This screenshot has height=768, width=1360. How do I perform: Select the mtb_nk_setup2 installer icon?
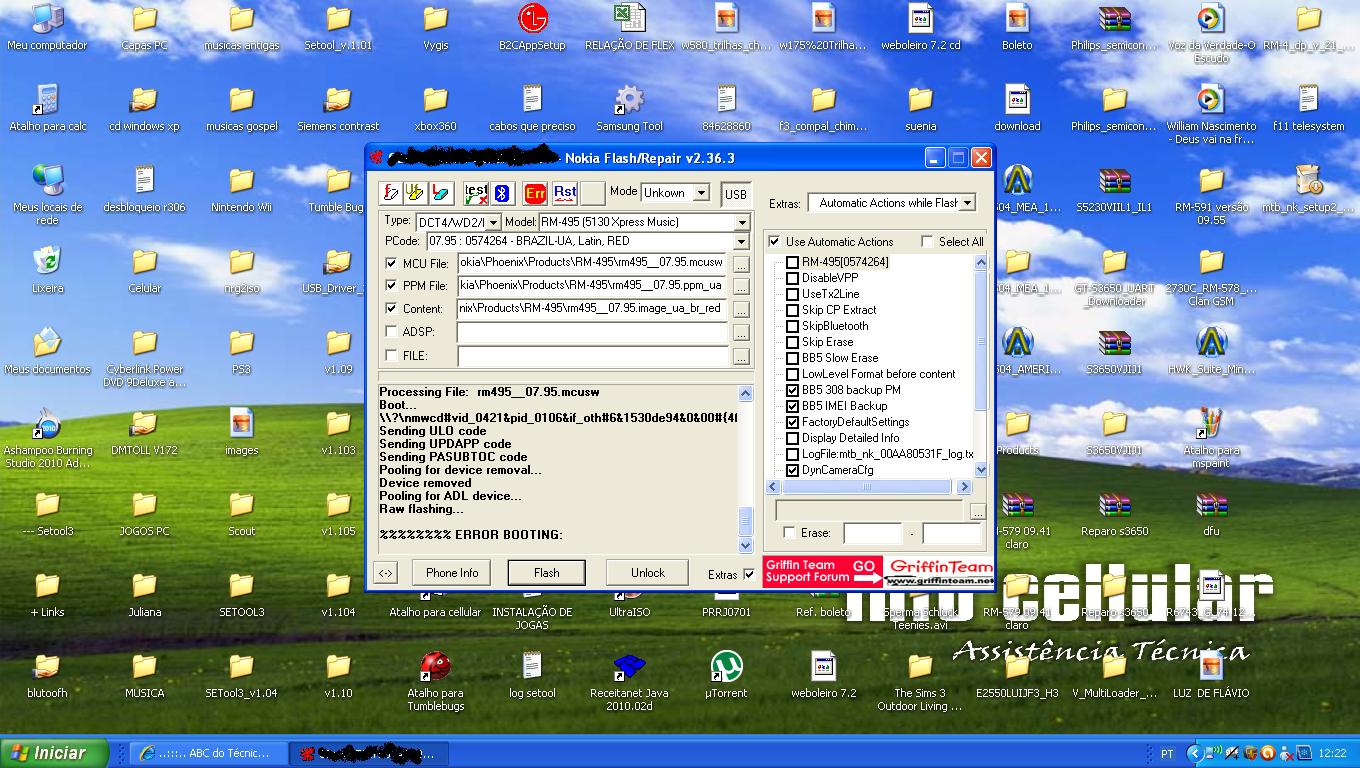[1308, 190]
